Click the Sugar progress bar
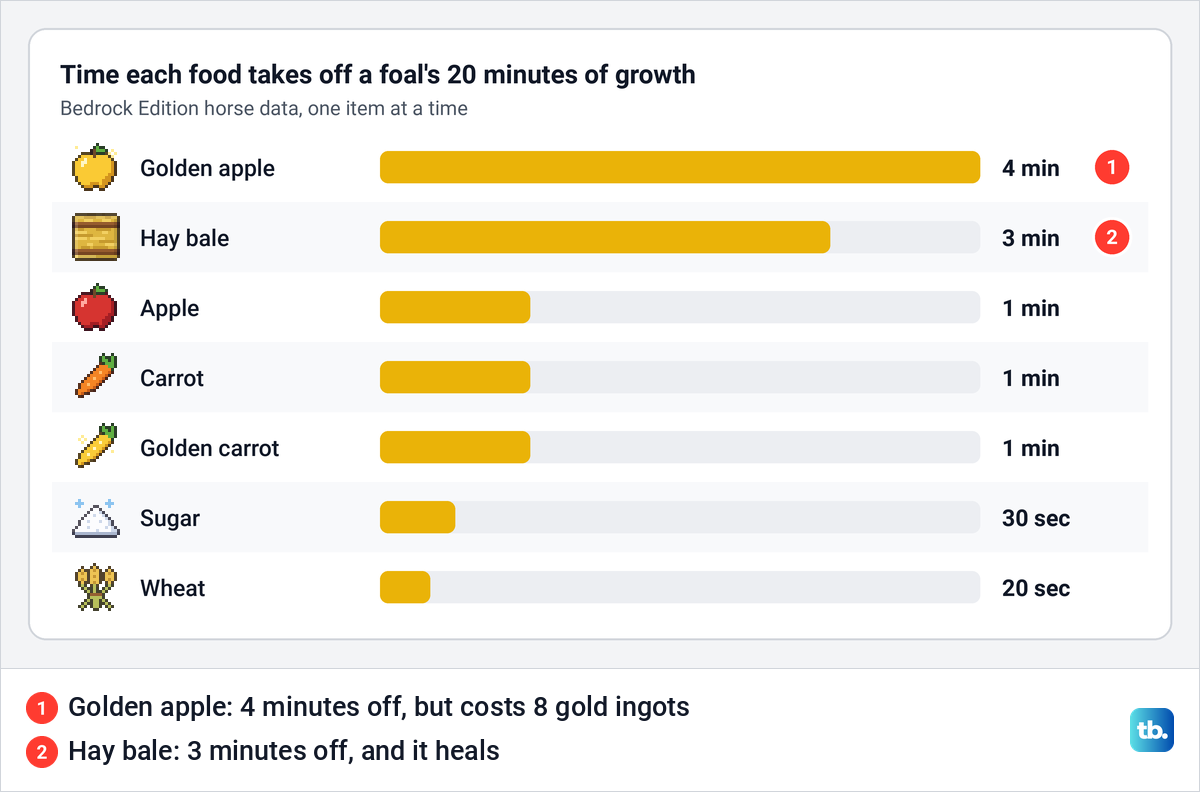The height and width of the screenshot is (792, 1200). 680,518
